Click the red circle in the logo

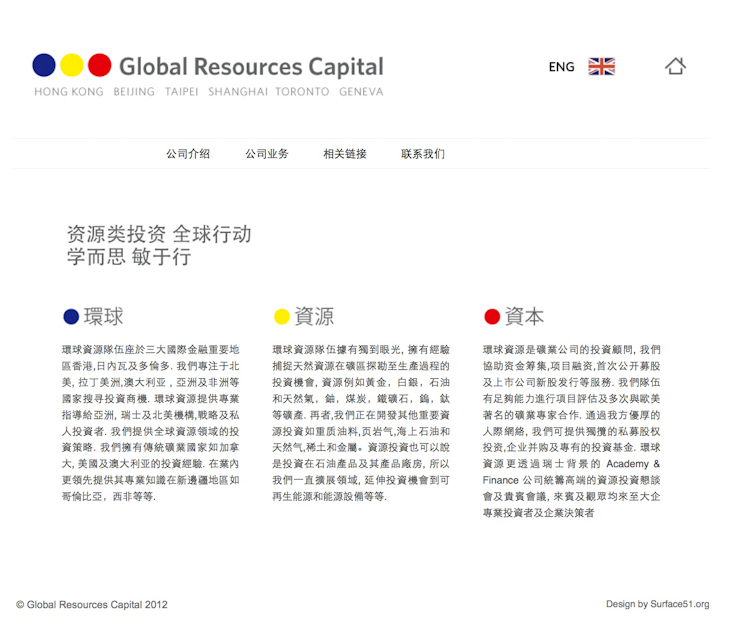coord(100,65)
